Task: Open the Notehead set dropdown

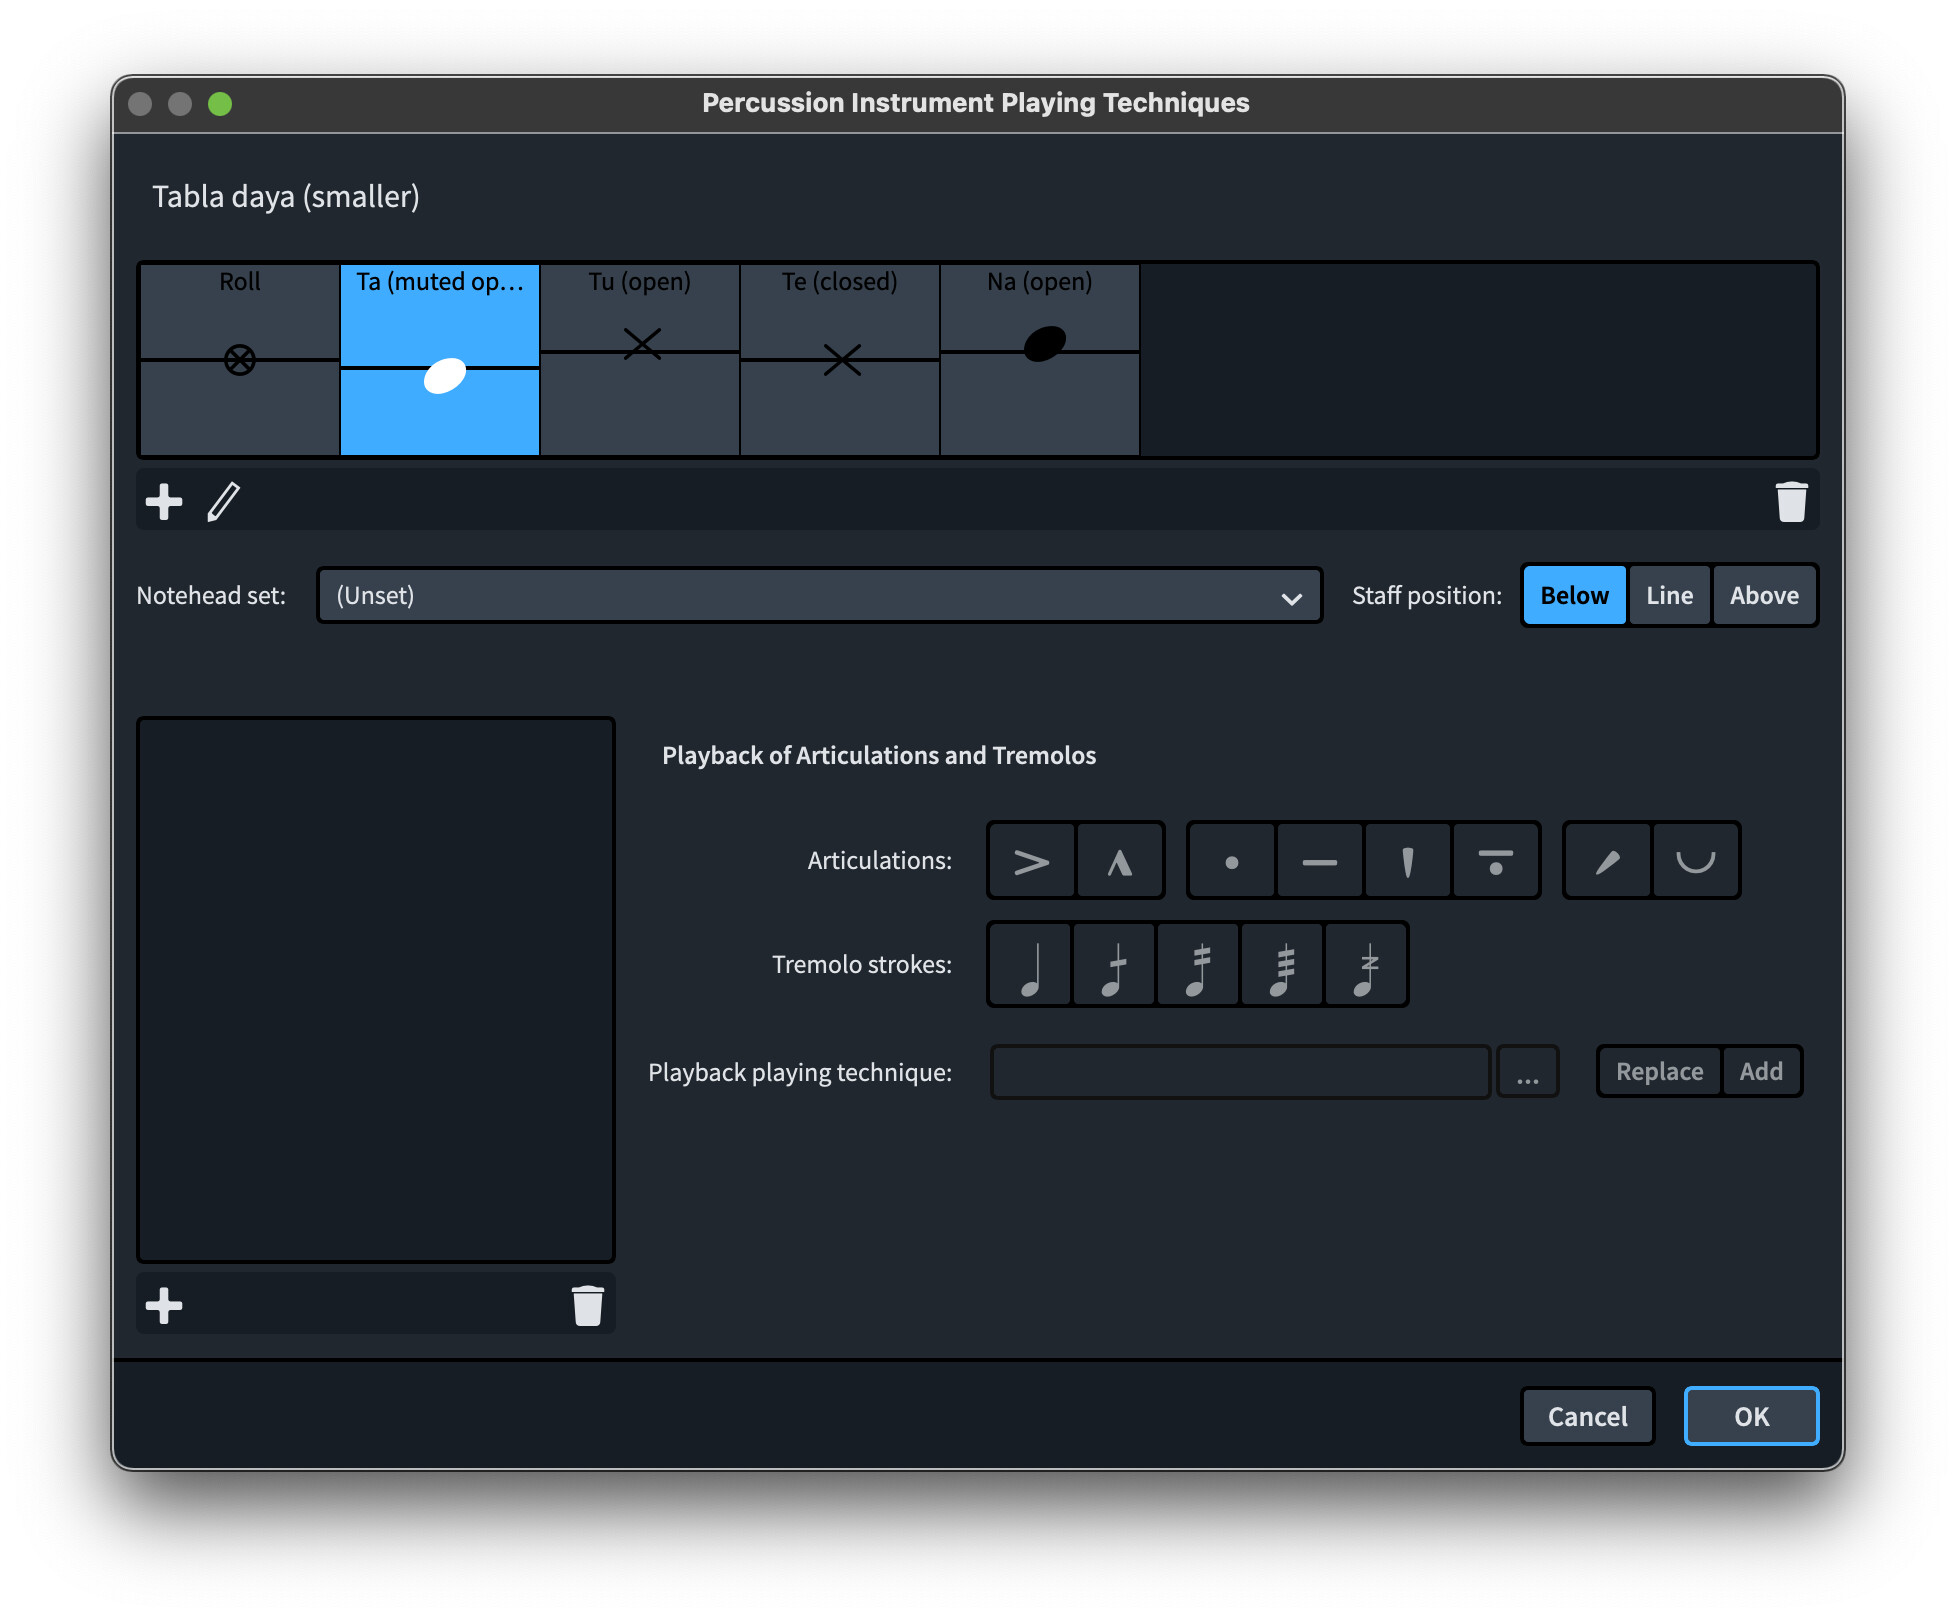Action: tap(819, 596)
